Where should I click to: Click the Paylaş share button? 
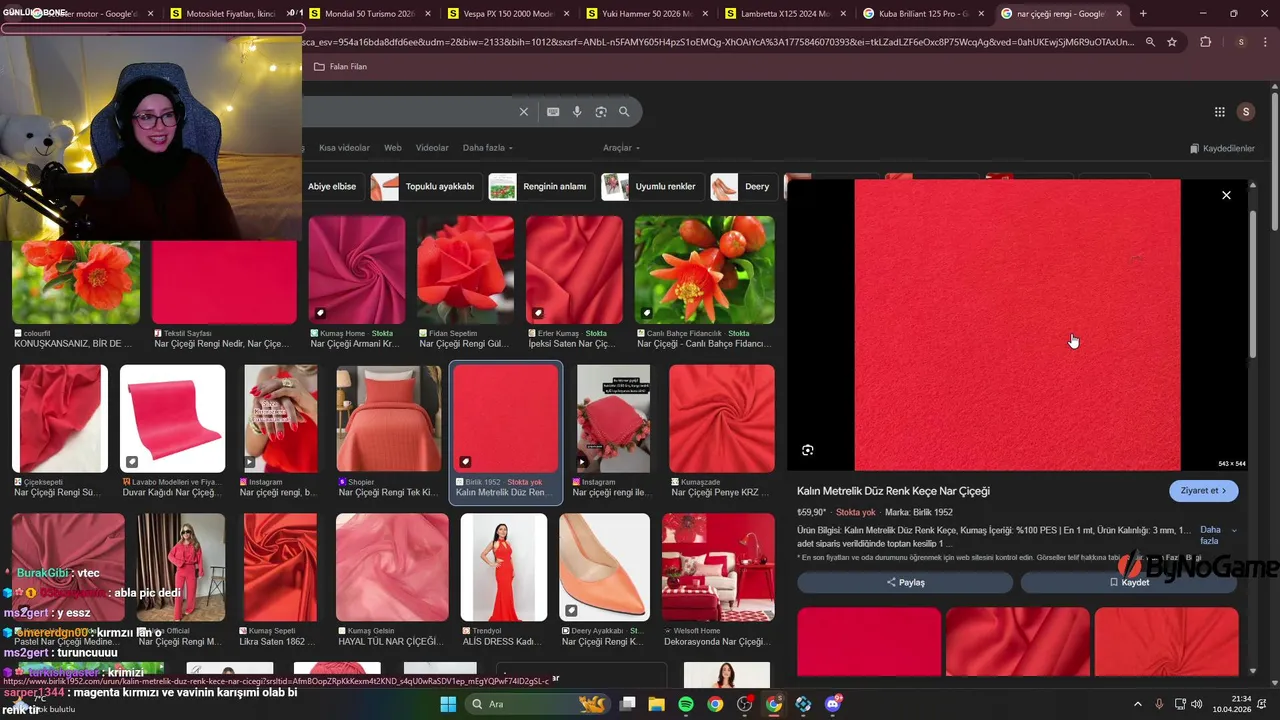[x=905, y=582]
